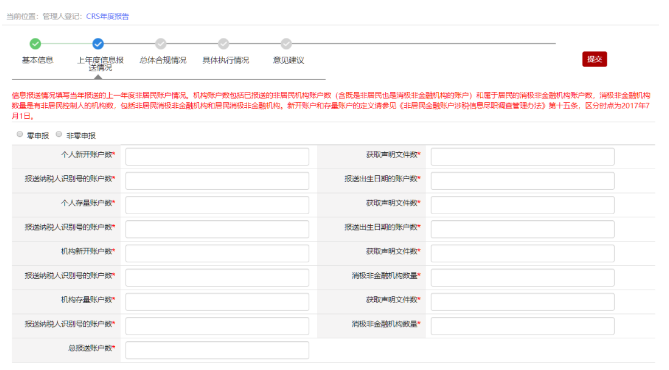Click the green check icon for 基本信息 step
This screenshot has height=370, width=669.
pyautogui.click(x=35, y=44)
